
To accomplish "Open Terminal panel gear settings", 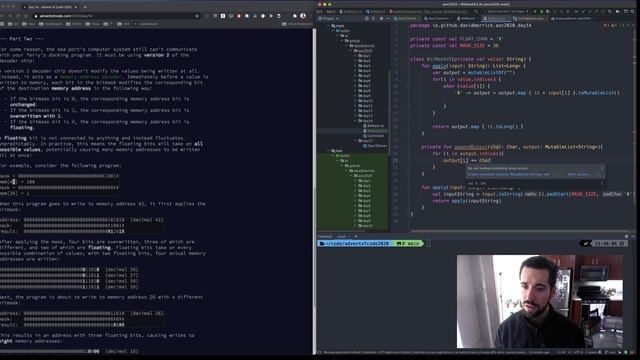I will 627,236.
